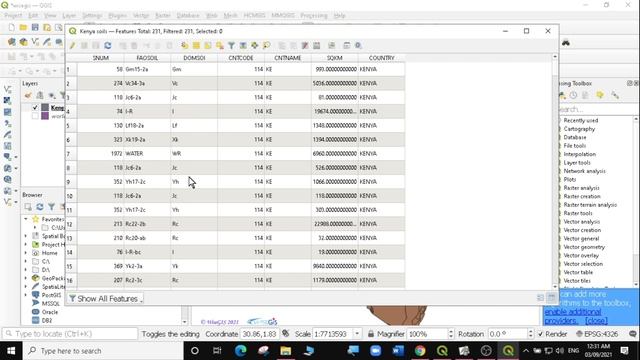This screenshot has width=640, height=360.
Task: Toggle Render checkbox in status bar
Action: (541, 334)
